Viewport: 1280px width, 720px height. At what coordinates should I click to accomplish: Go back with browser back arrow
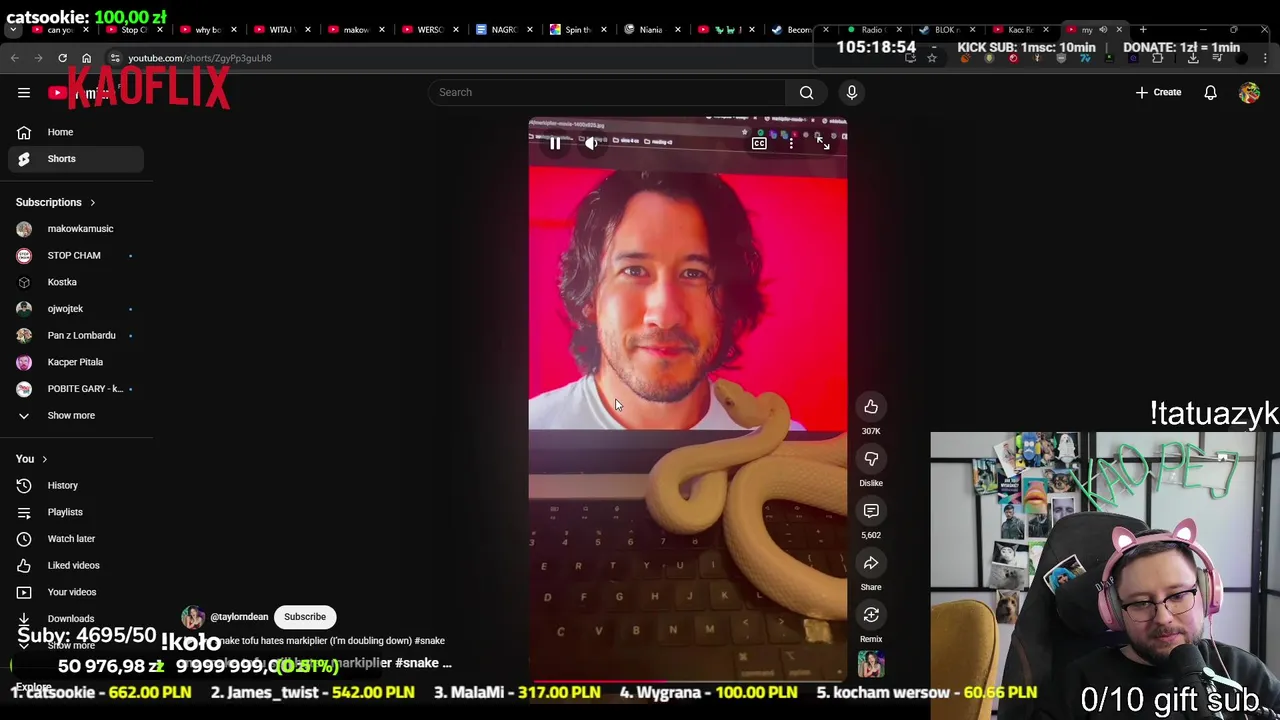pyautogui.click(x=15, y=58)
